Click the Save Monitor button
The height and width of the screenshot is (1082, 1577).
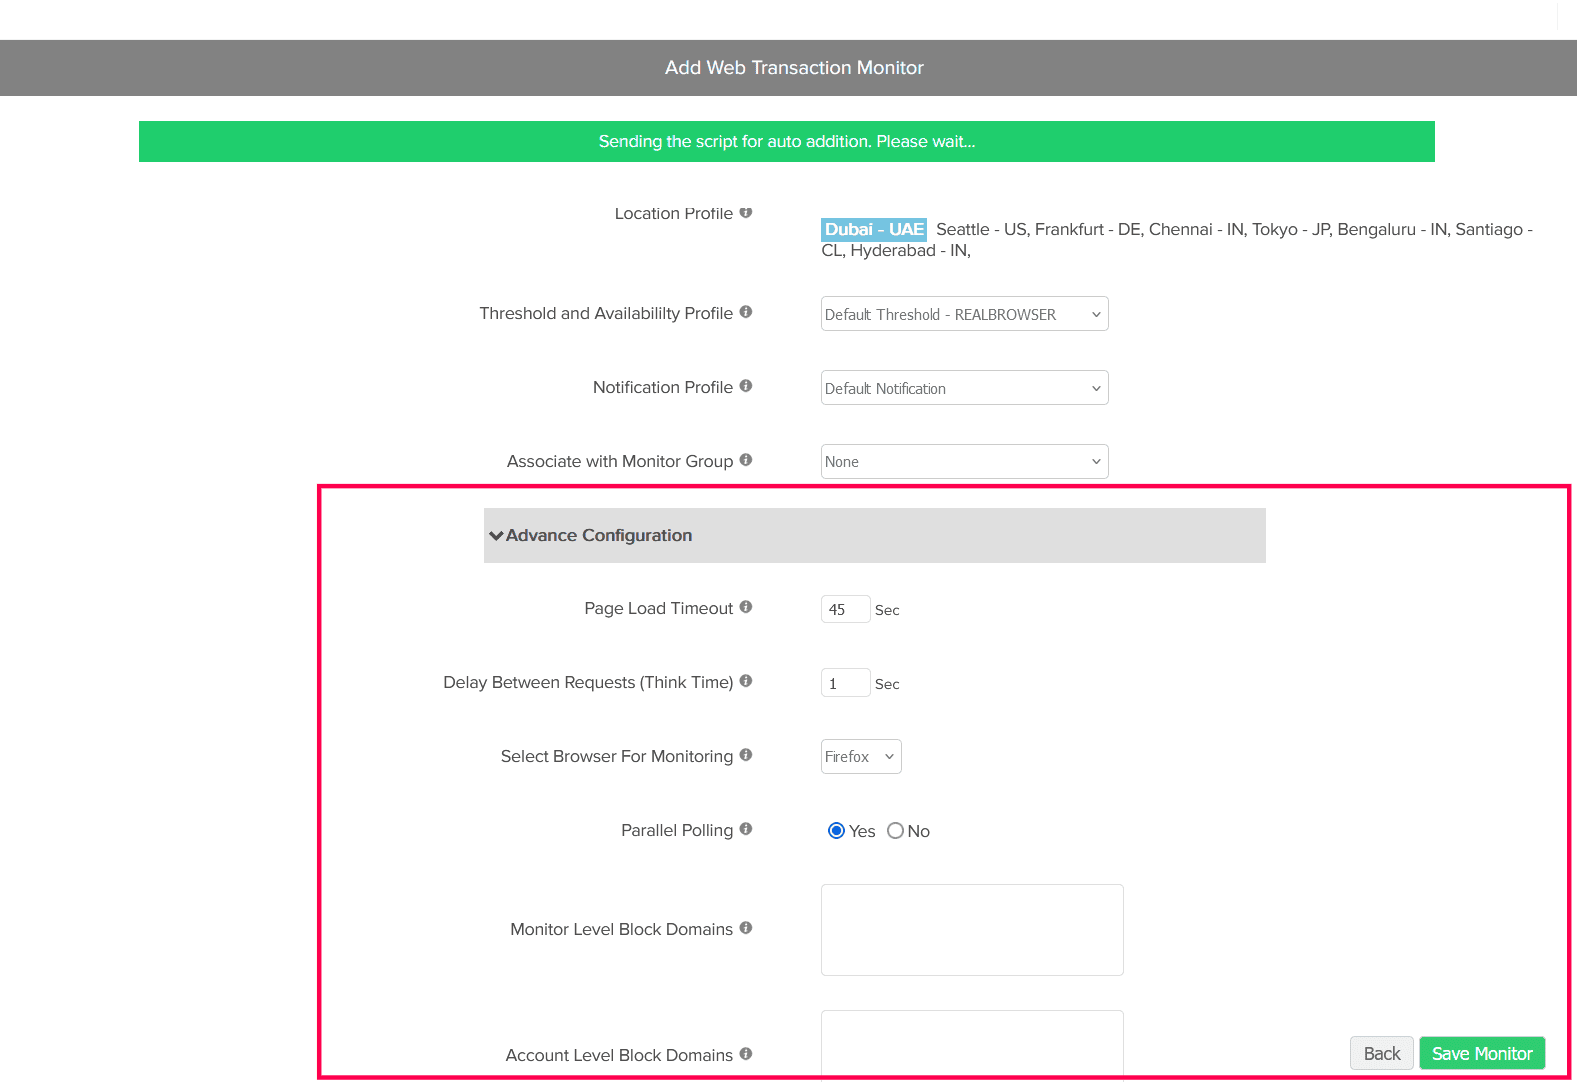pyautogui.click(x=1482, y=1053)
